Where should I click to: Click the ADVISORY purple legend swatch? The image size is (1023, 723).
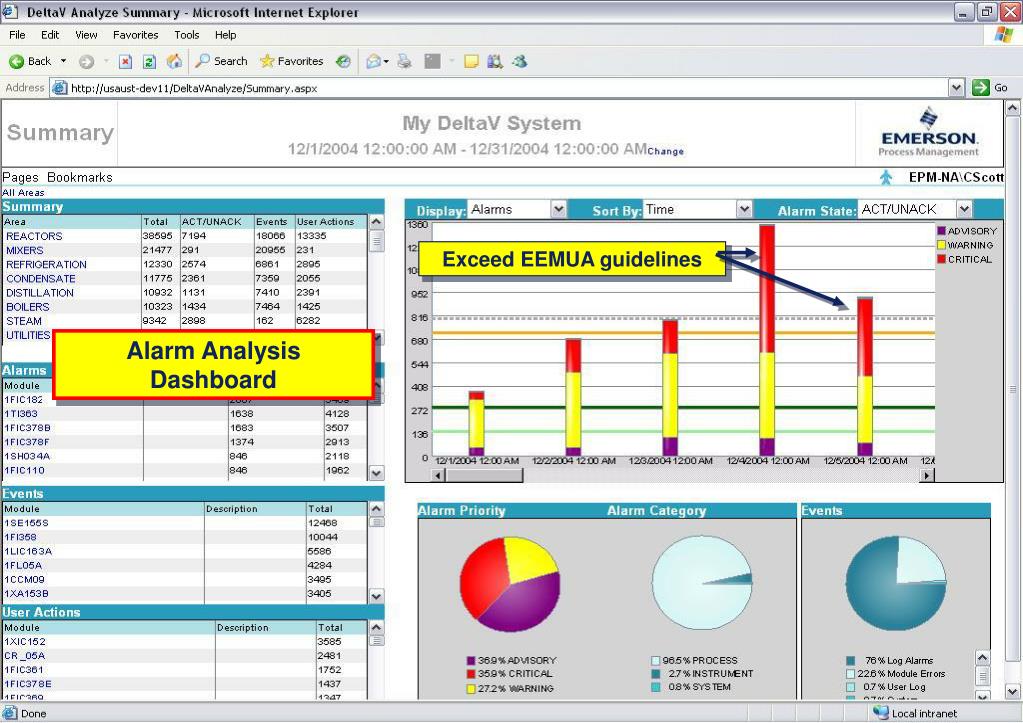pos(941,231)
